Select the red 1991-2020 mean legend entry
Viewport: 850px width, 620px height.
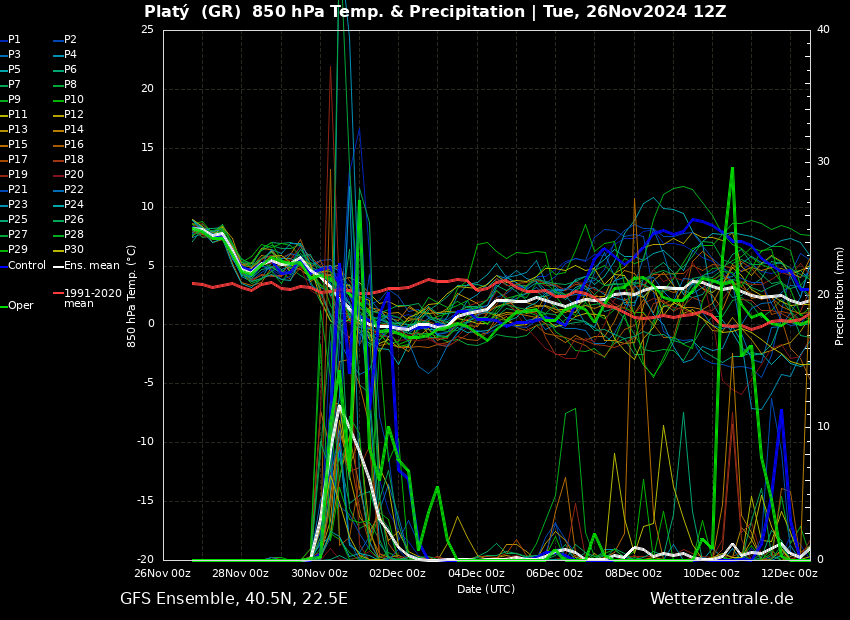[x=92, y=298]
